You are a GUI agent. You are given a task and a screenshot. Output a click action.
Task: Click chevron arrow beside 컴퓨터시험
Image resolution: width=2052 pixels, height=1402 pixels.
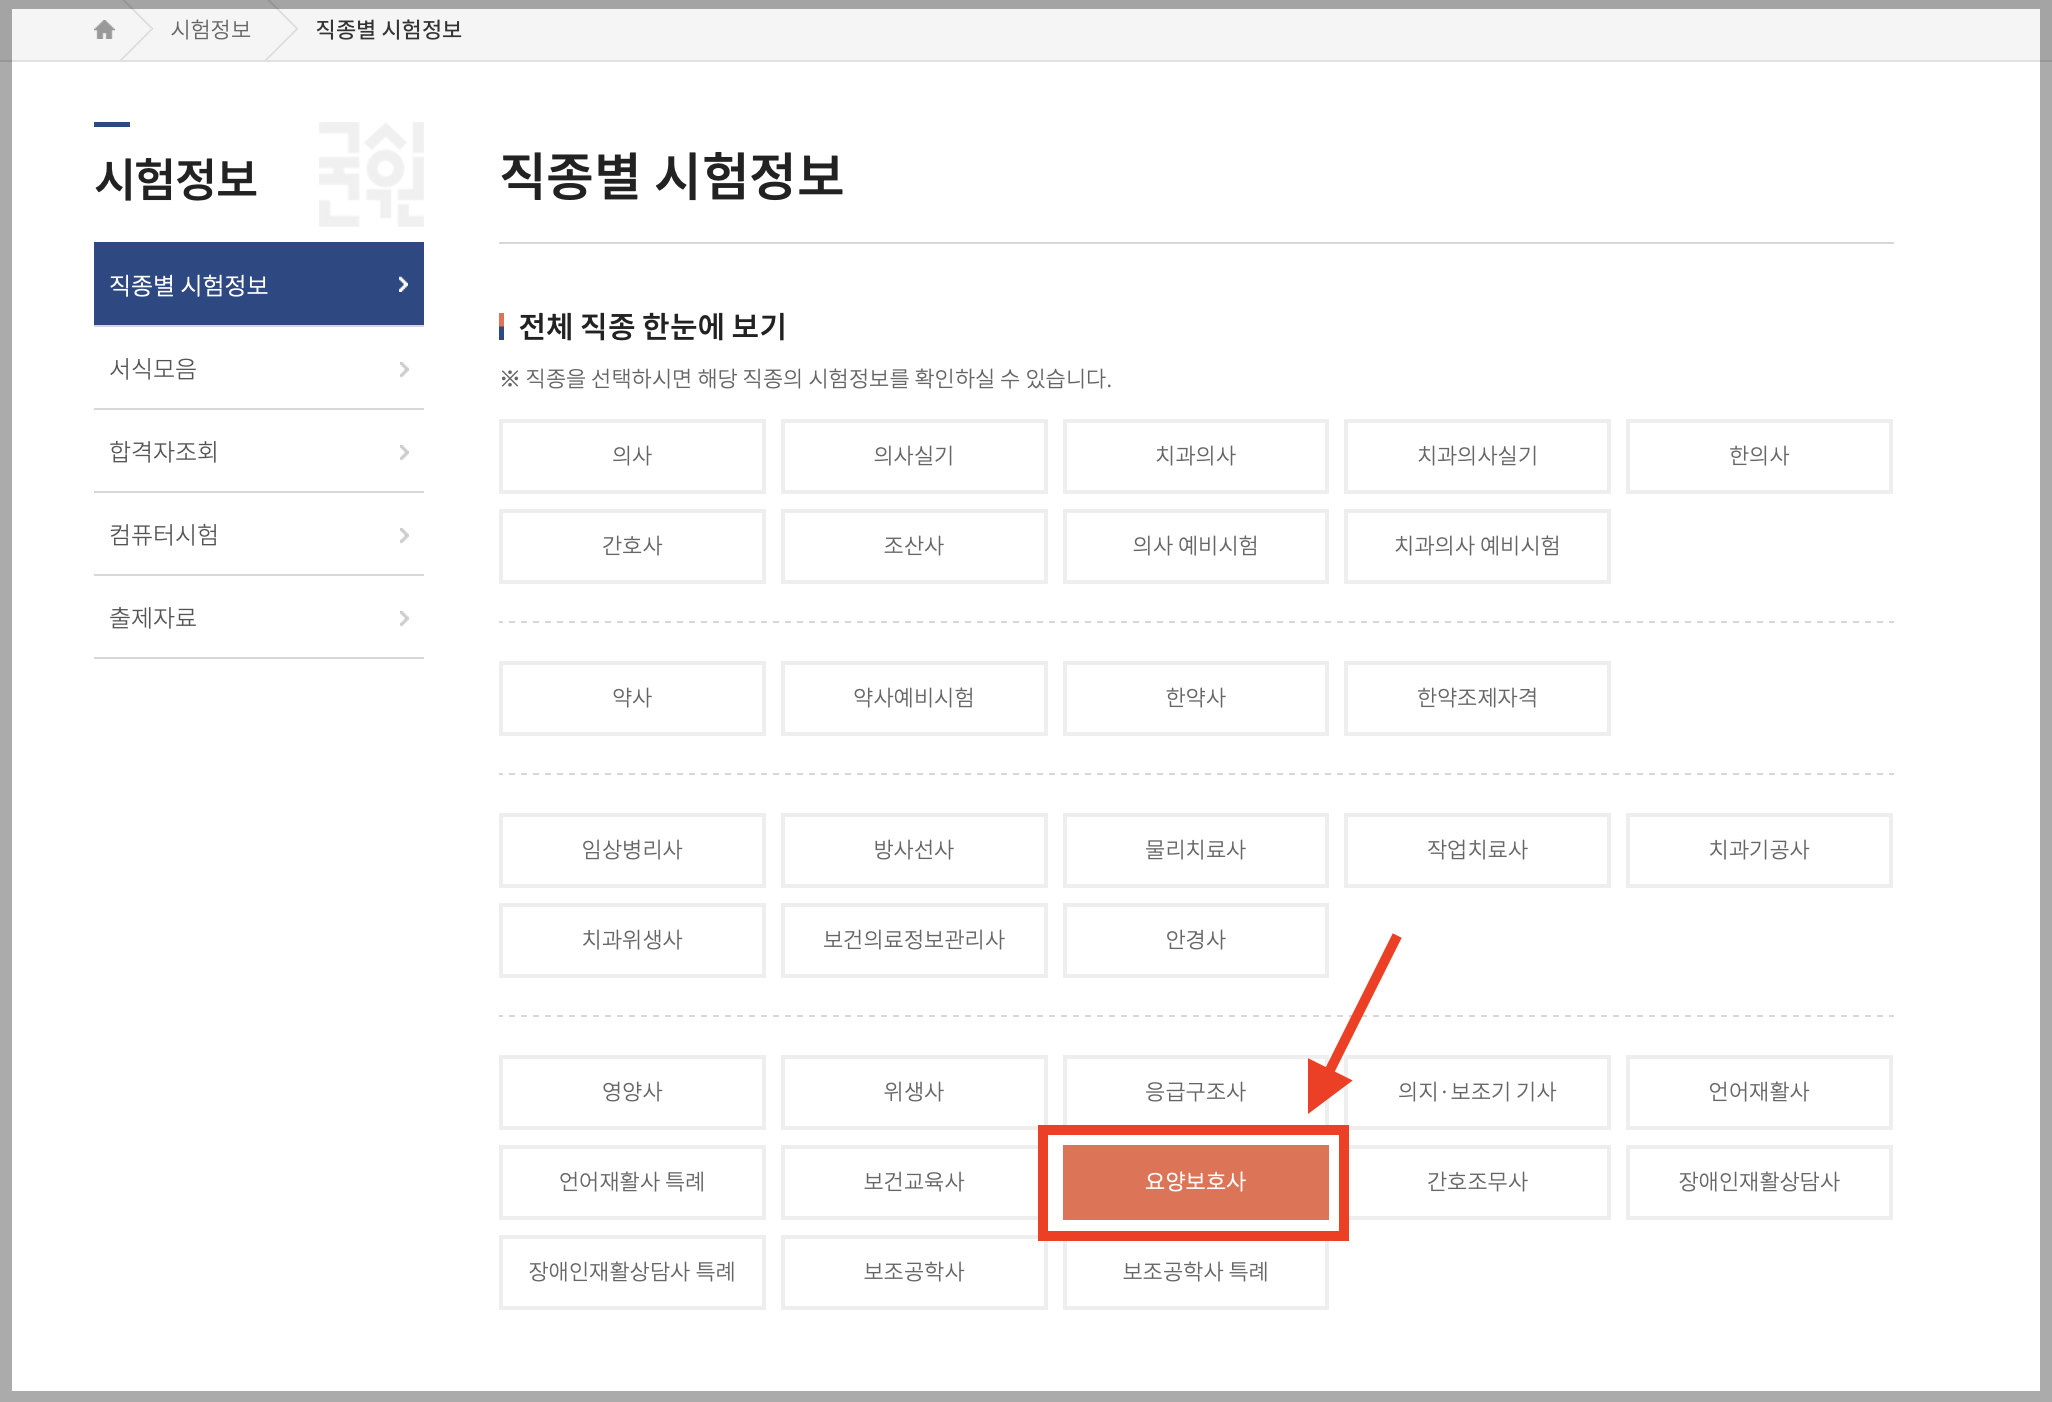[404, 535]
